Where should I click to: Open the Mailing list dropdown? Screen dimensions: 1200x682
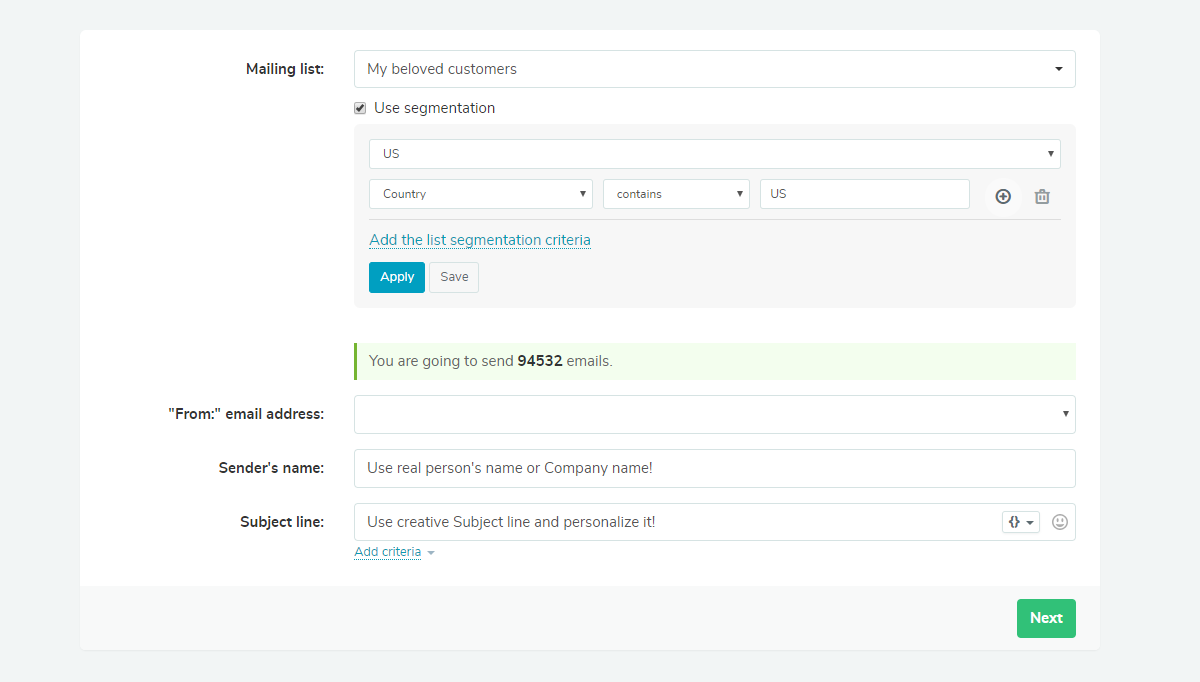point(714,69)
